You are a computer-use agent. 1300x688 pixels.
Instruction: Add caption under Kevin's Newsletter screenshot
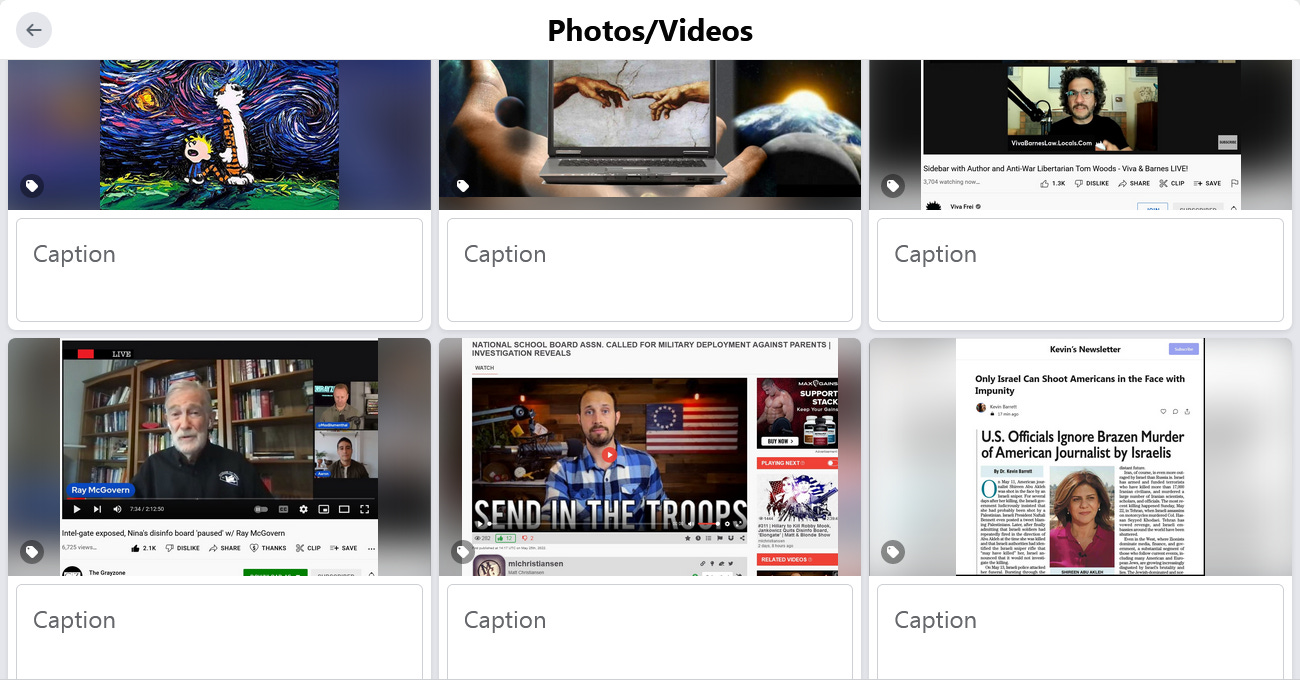point(1080,634)
